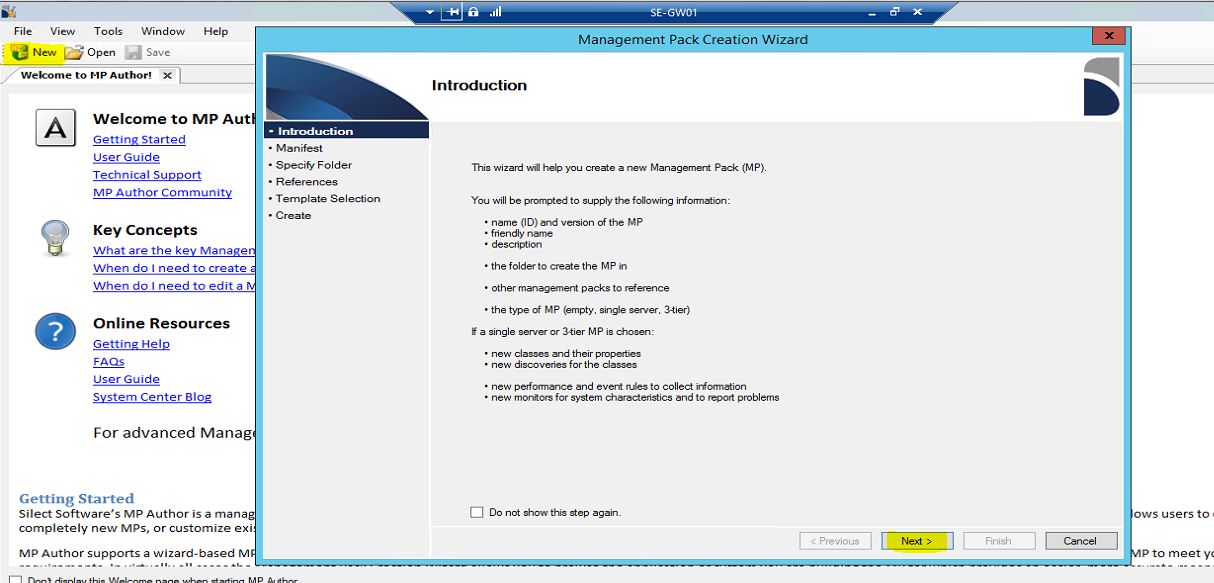Open the View menu
1214x583 pixels.
point(62,31)
